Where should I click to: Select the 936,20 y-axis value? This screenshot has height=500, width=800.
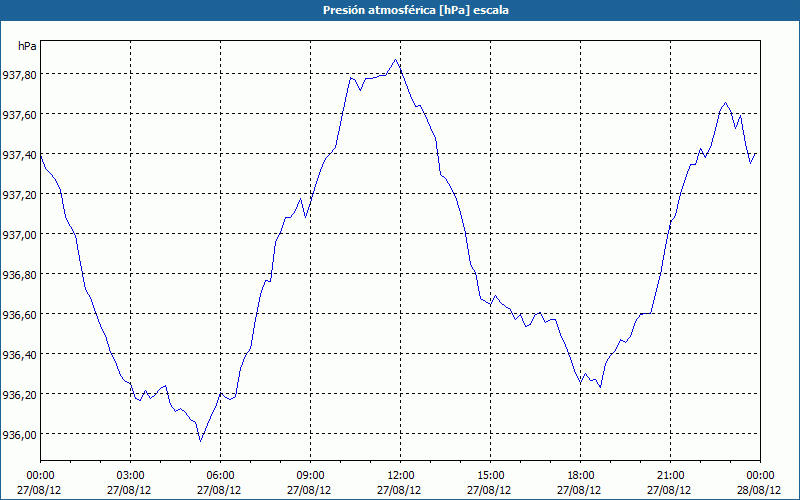click(19, 394)
